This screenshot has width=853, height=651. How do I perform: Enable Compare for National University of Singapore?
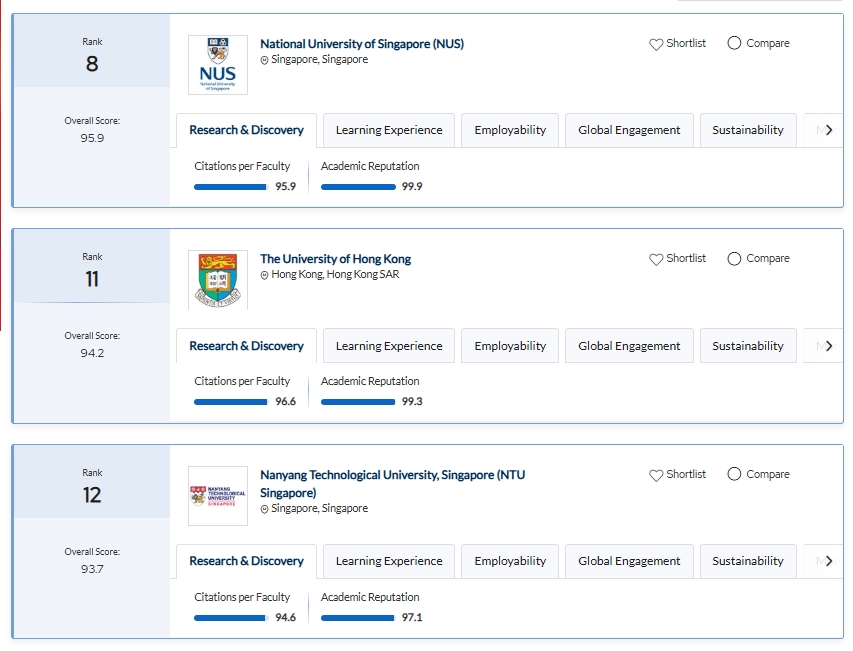tap(735, 43)
